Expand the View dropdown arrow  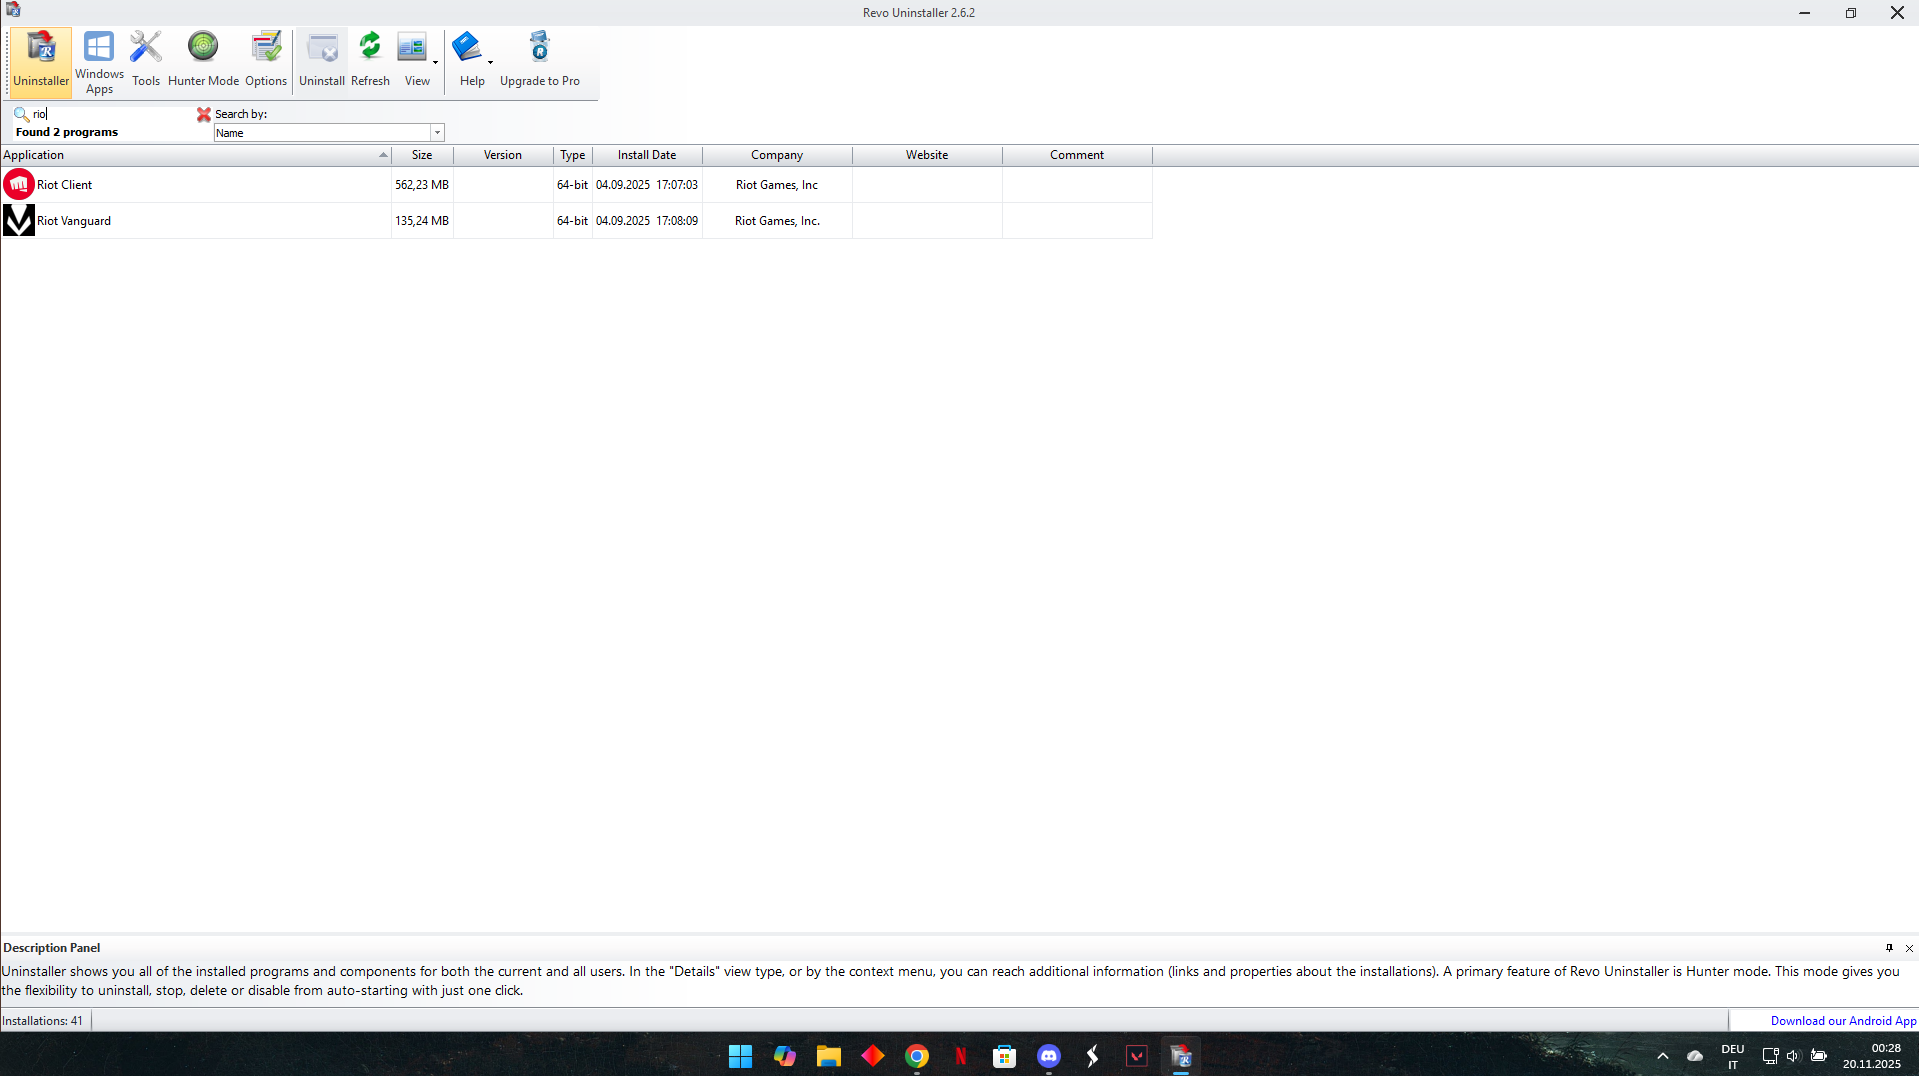click(x=435, y=63)
